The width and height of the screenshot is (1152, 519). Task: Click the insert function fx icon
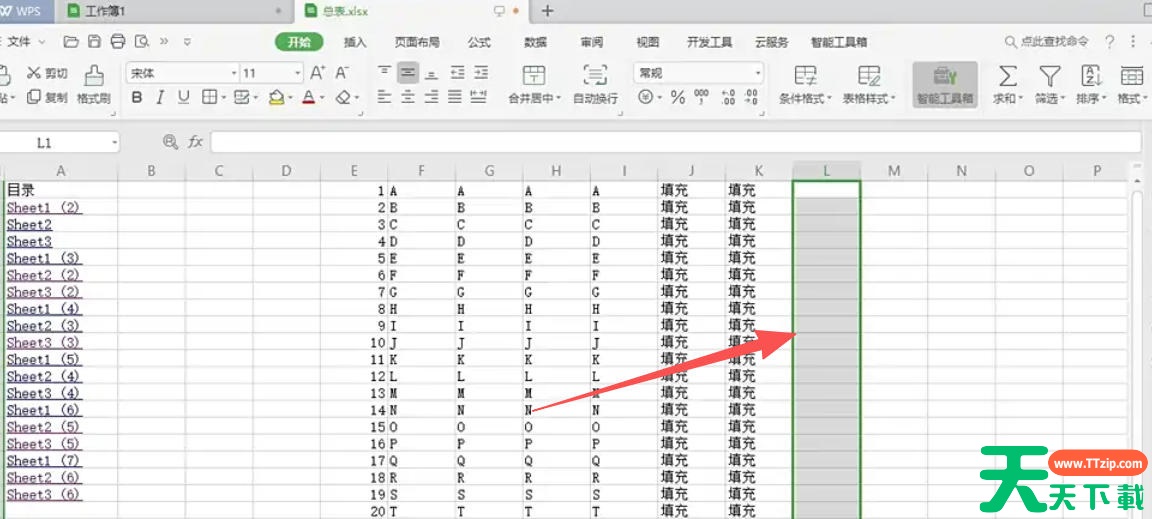[x=195, y=143]
